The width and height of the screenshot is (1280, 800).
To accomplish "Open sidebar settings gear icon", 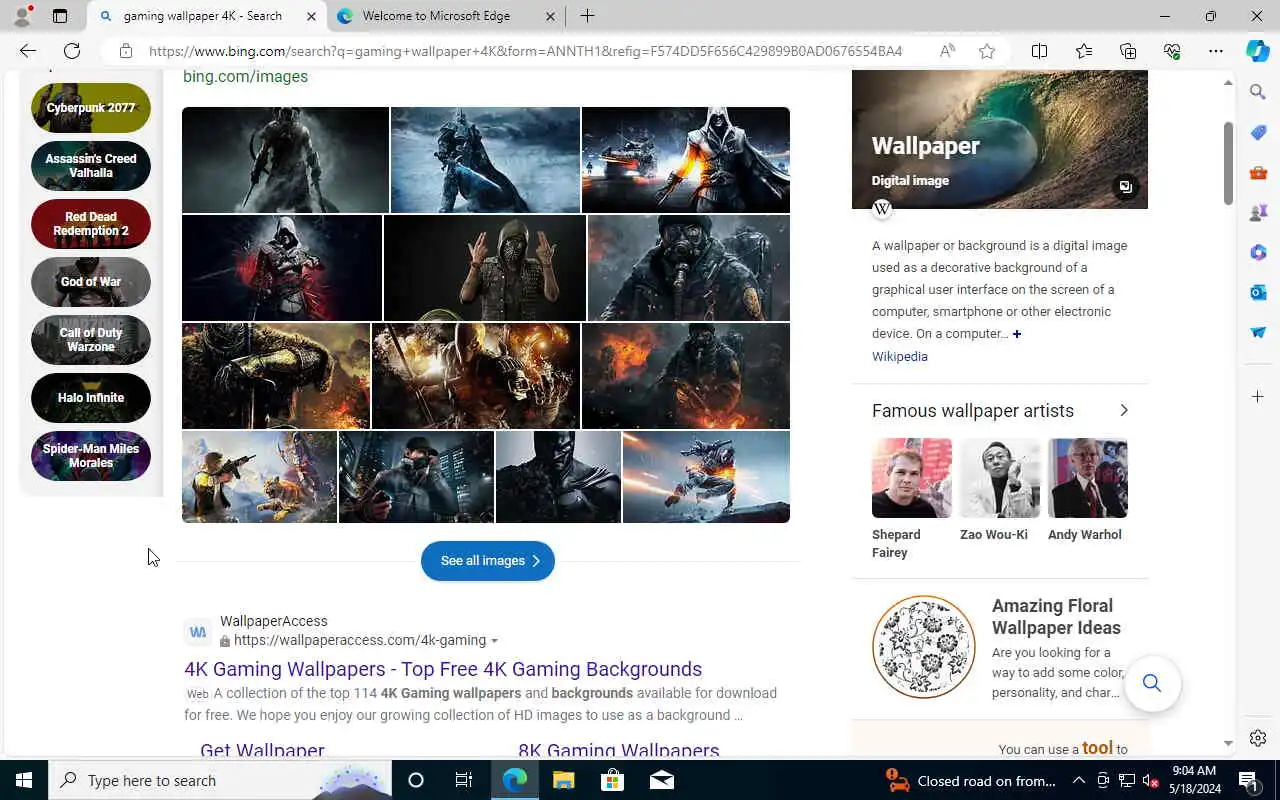I will (x=1258, y=738).
